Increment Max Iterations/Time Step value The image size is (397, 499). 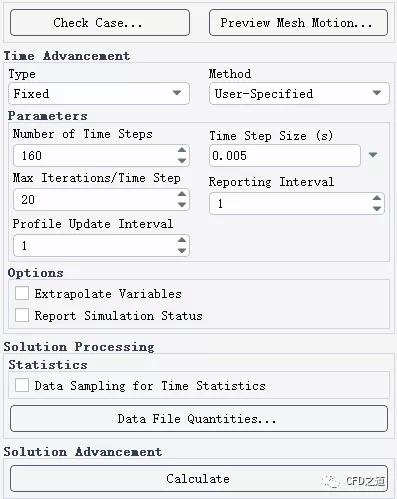[182, 194]
